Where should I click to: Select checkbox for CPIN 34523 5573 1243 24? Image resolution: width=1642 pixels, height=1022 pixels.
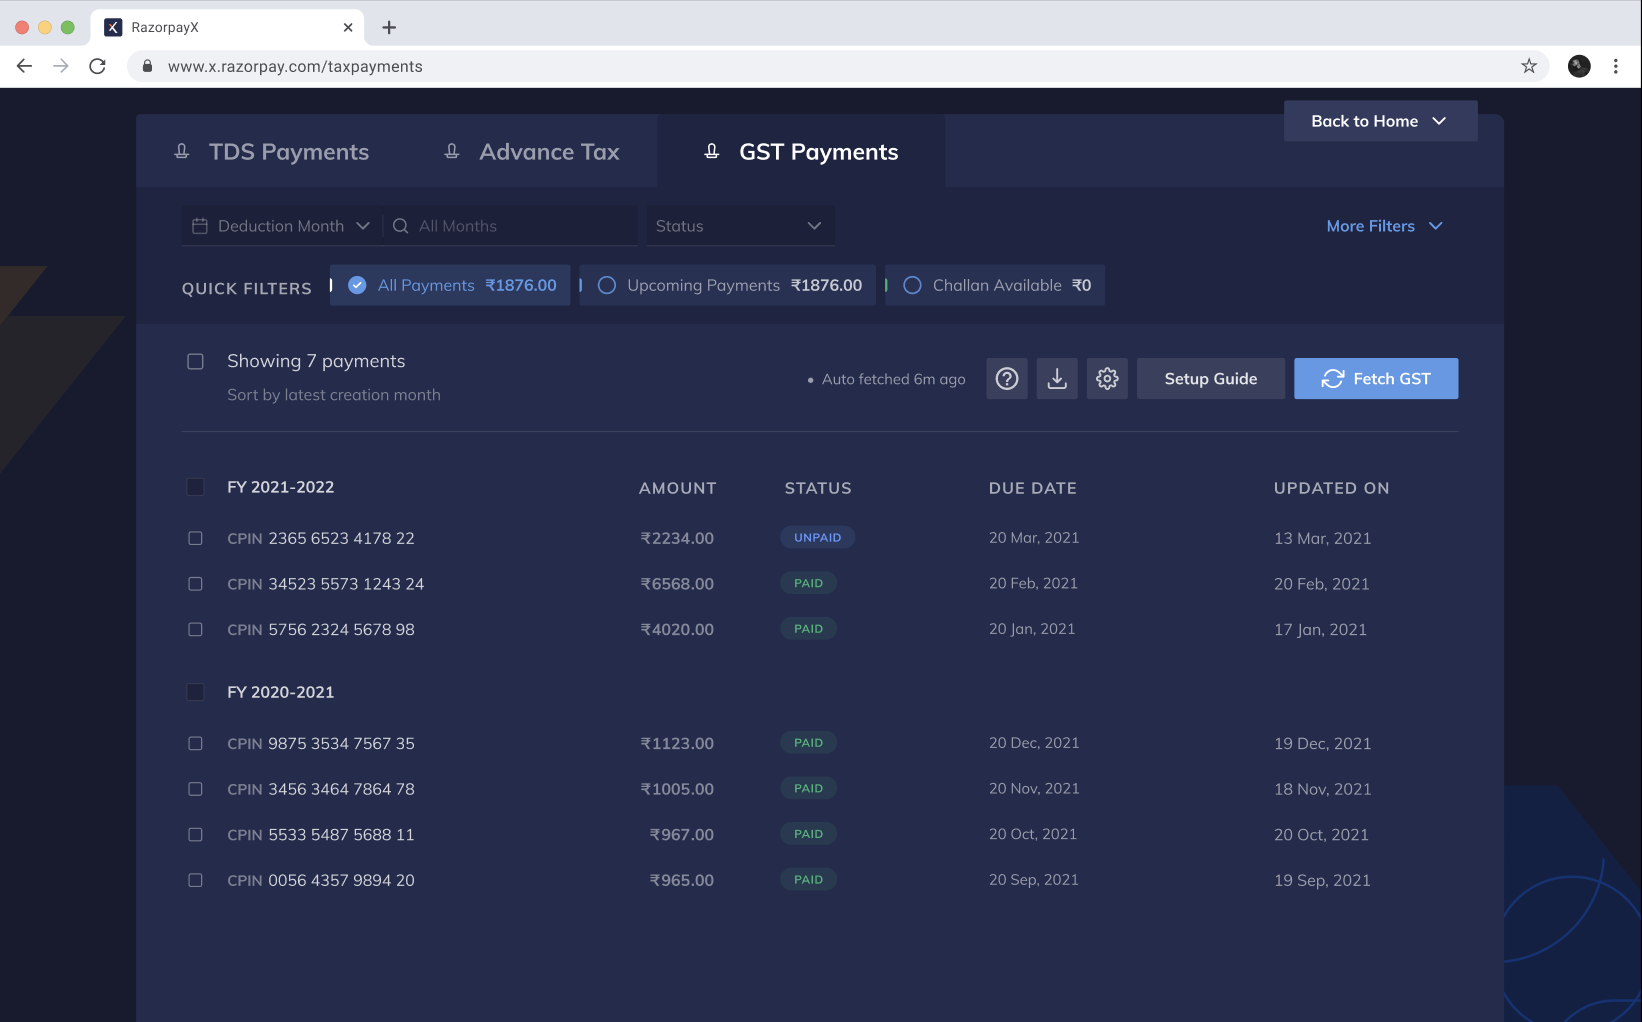195,584
